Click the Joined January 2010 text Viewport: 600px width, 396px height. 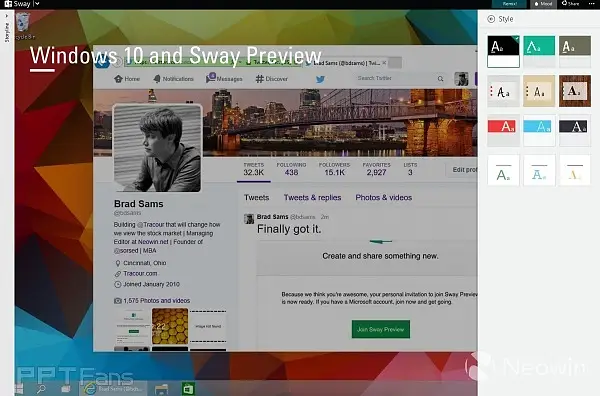(x=151, y=284)
